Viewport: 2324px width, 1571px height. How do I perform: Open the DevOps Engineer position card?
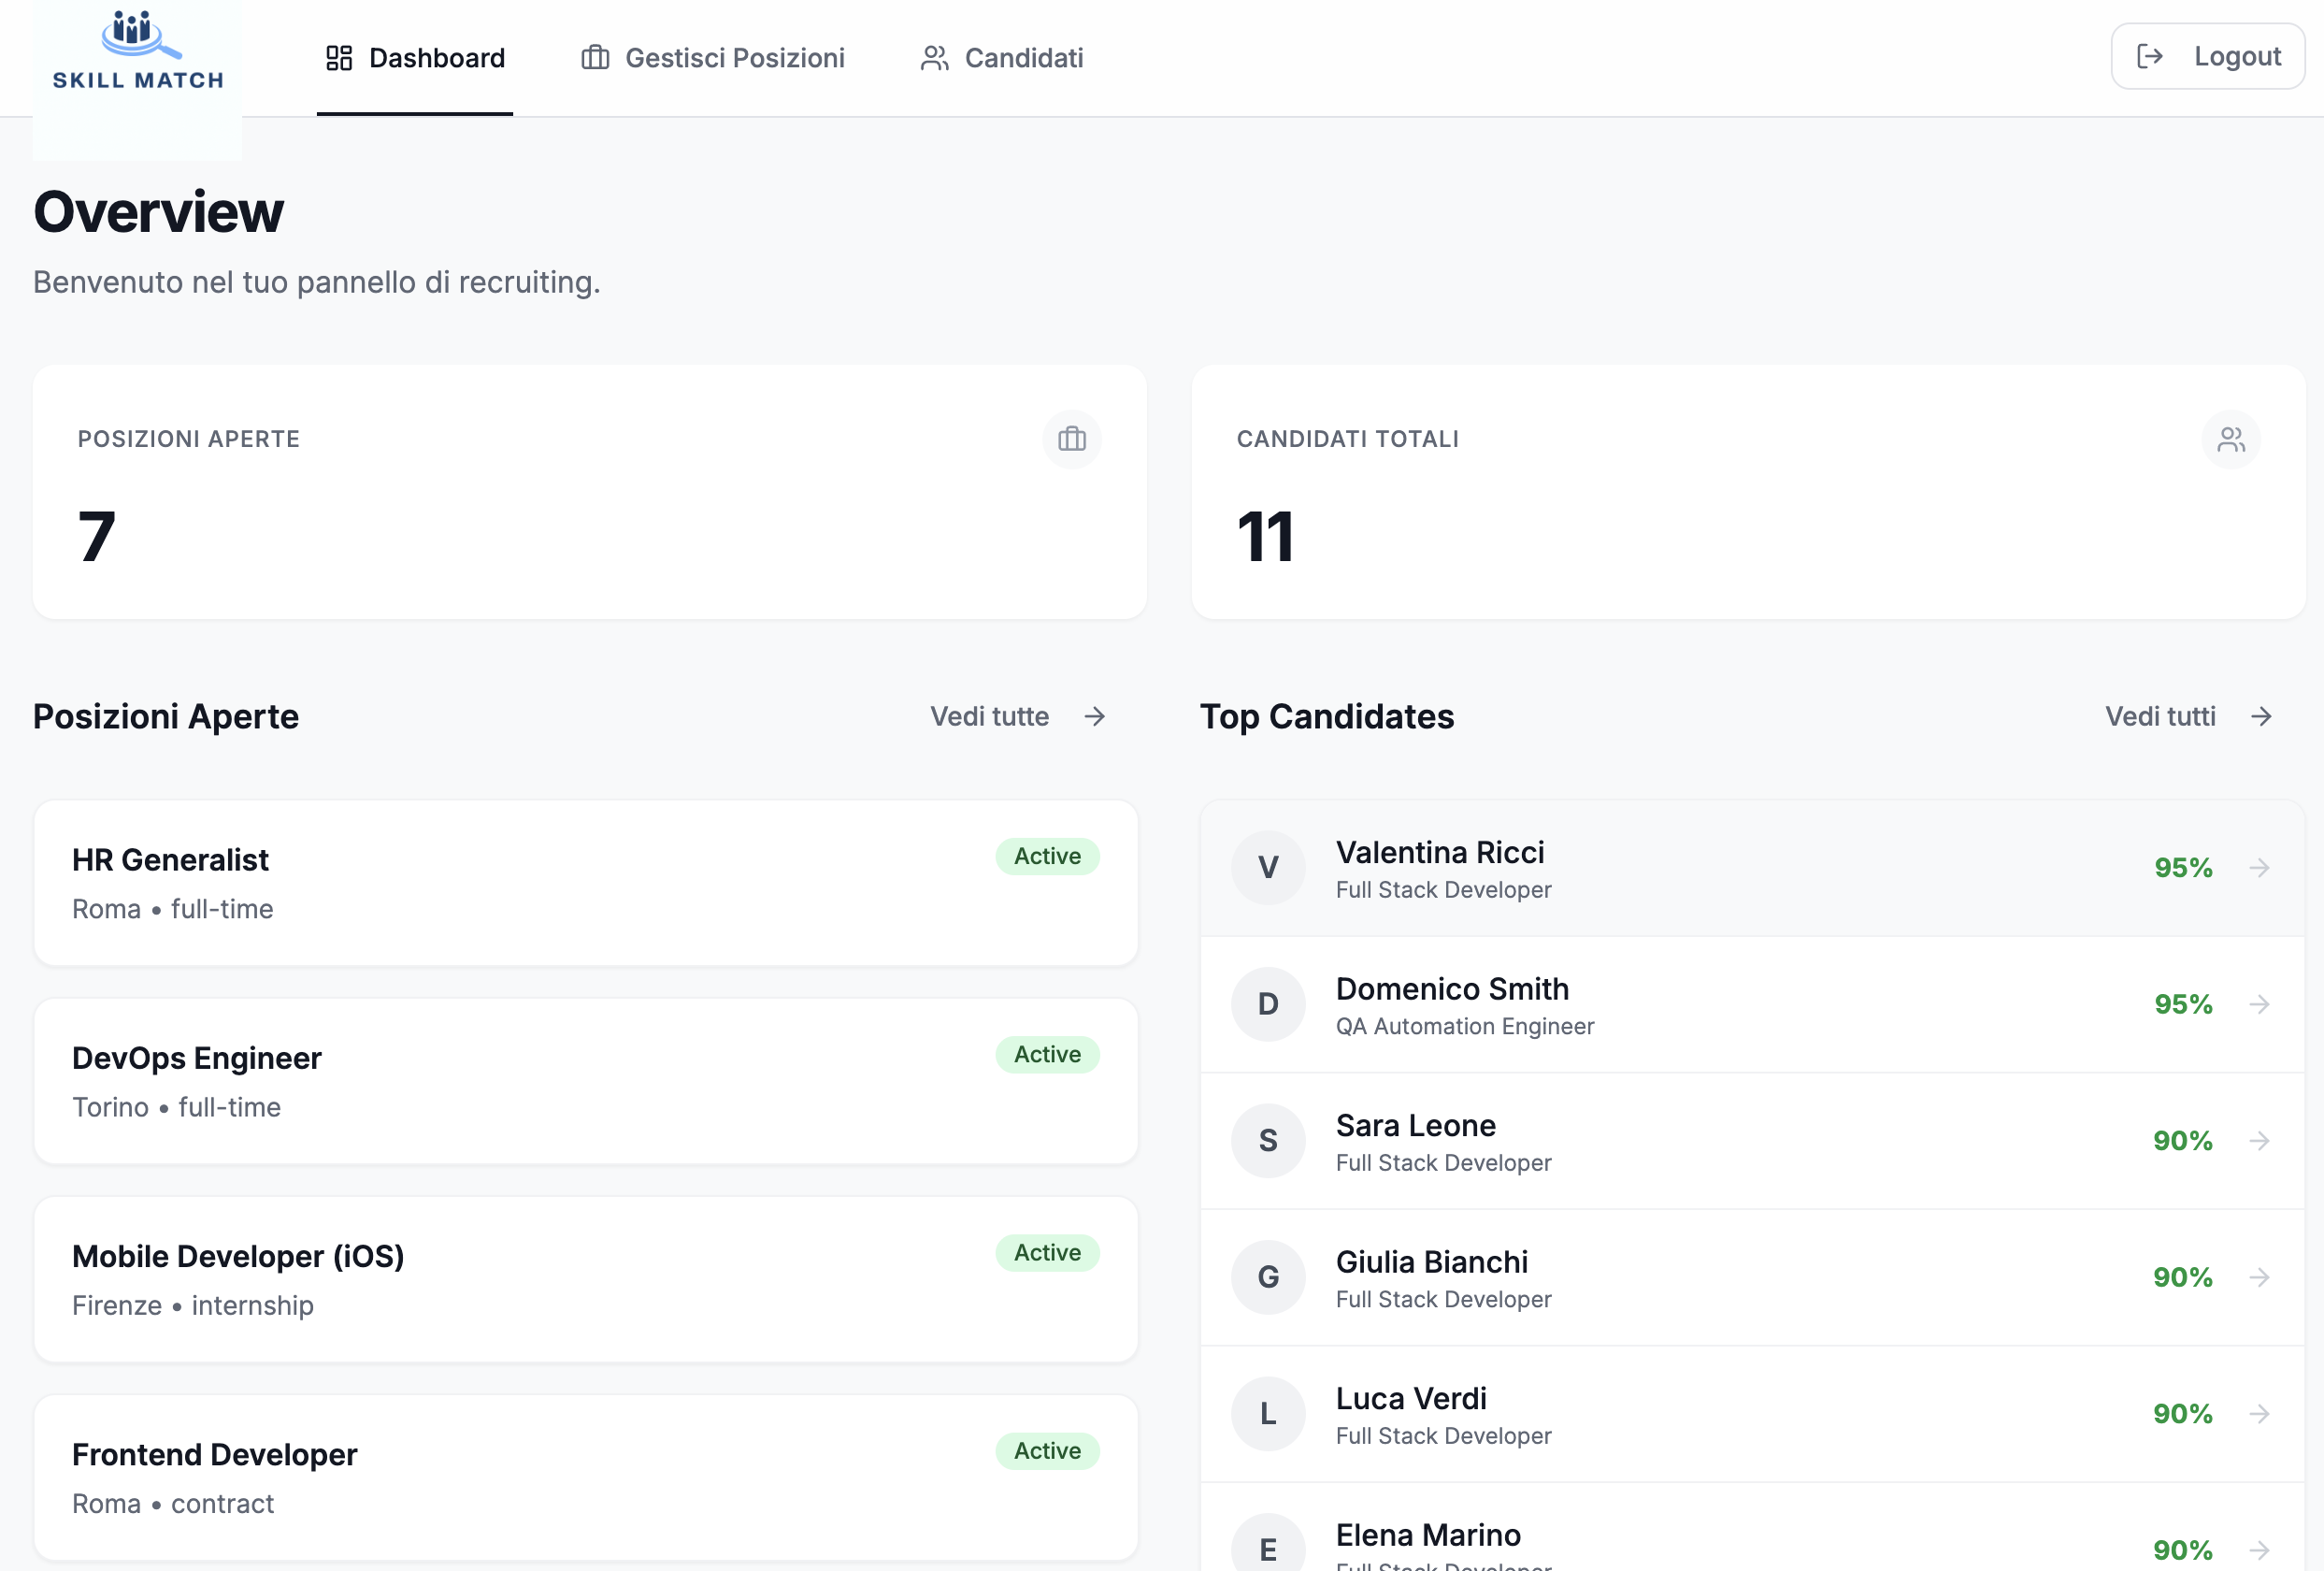pyautogui.click(x=586, y=1081)
